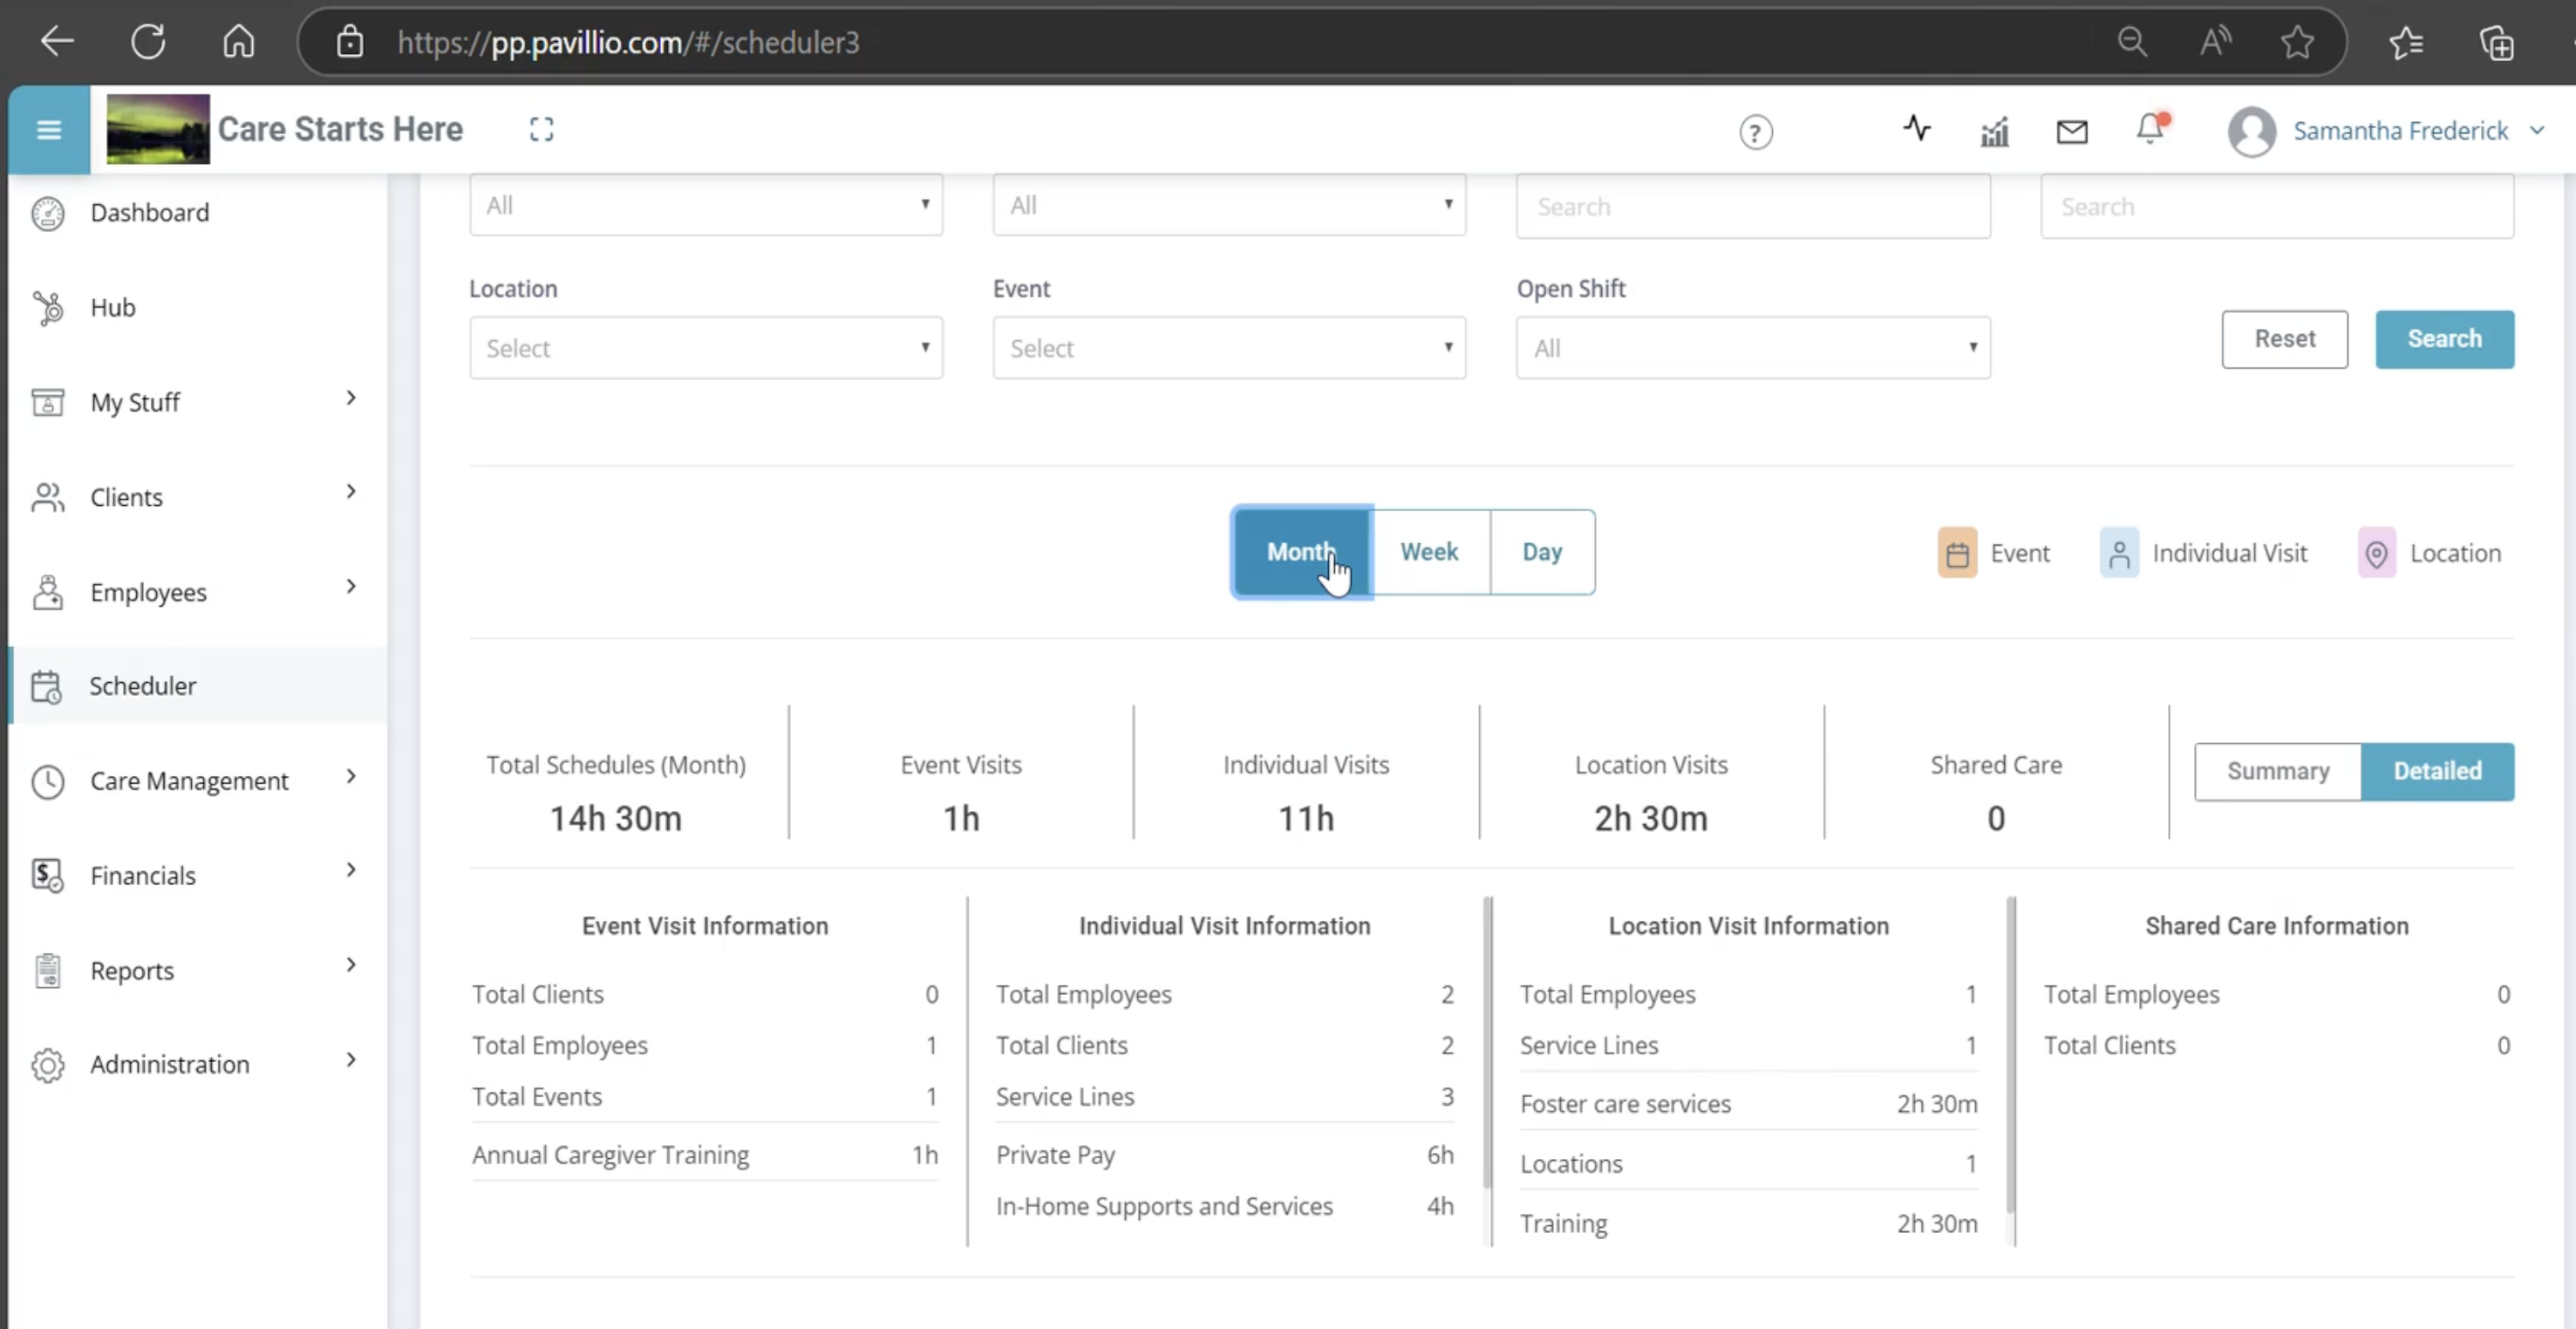2576x1329 pixels.
Task: Open the Open Shift All dropdown
Action: click(1752, 347)
